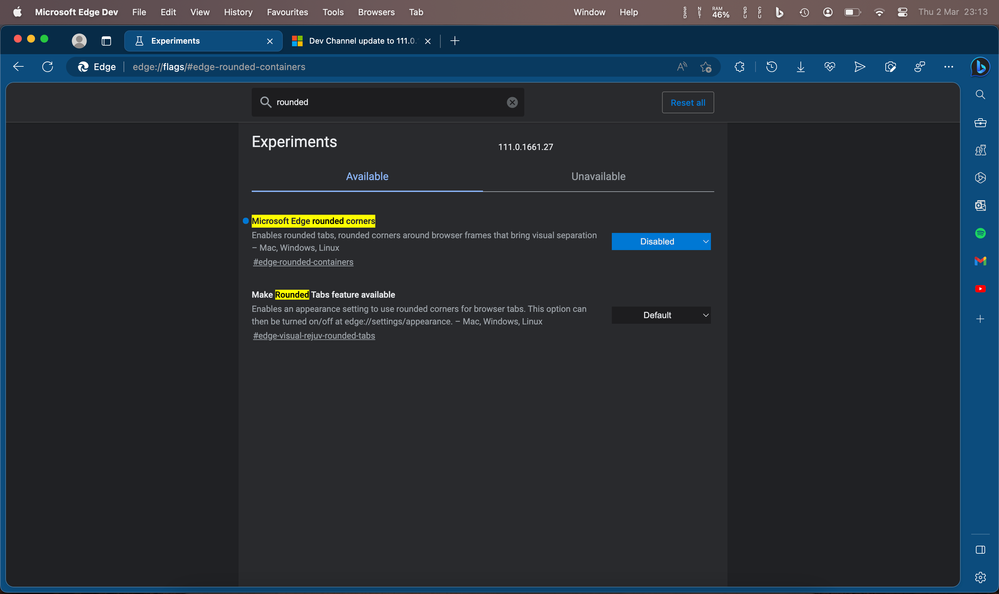Open Settings and more ellipsis menu
Image resolution: width=999 pixels, height=594 pixels.
click(948, 67)
